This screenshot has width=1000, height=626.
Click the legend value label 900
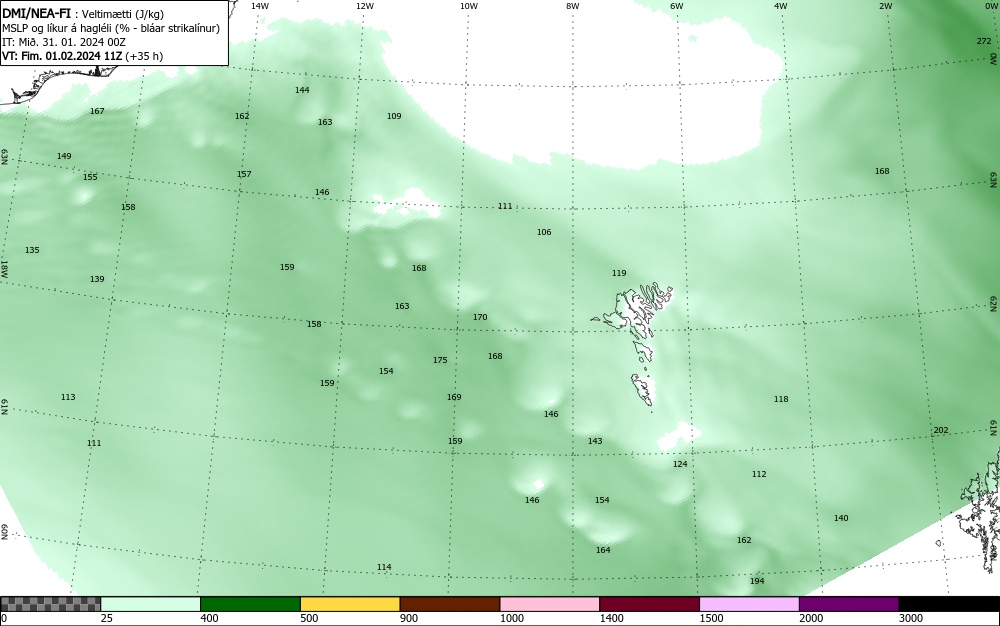[409, 618]
